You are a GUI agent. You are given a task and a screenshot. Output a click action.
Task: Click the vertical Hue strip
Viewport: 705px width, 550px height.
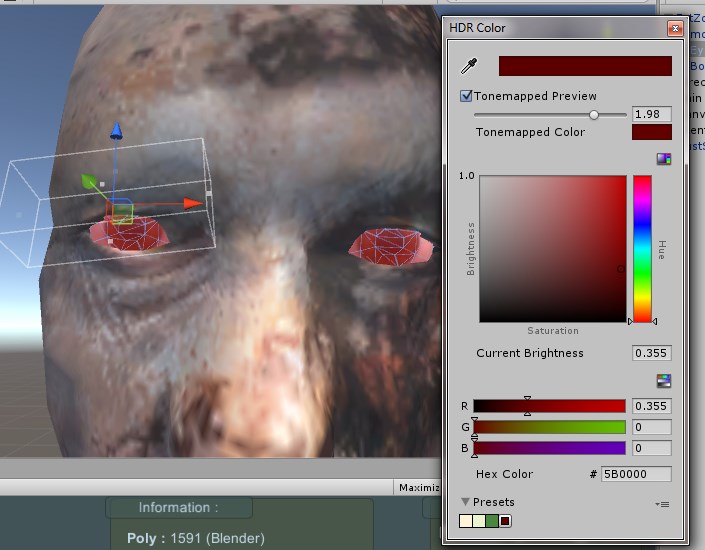pyautogui.click(x=642, y=249)
